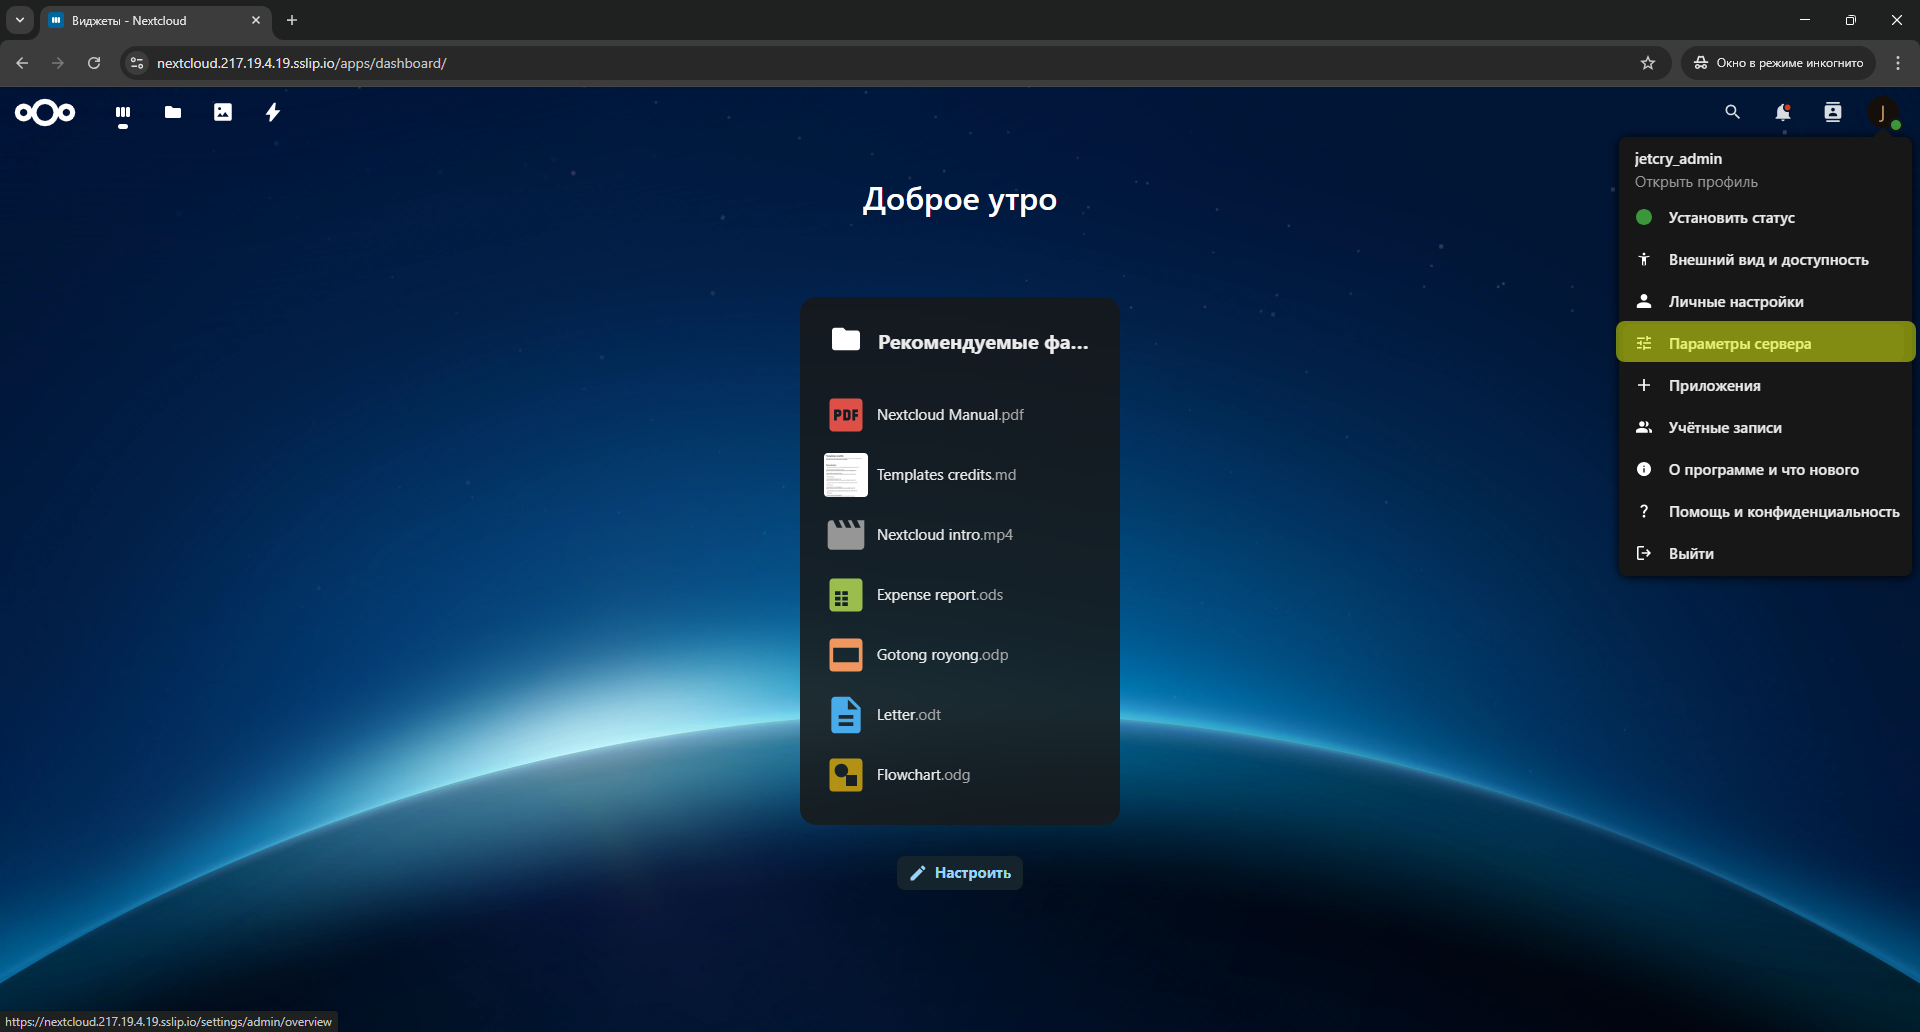
Task: Click site info icon in address bar
Action: click(138, 63)
